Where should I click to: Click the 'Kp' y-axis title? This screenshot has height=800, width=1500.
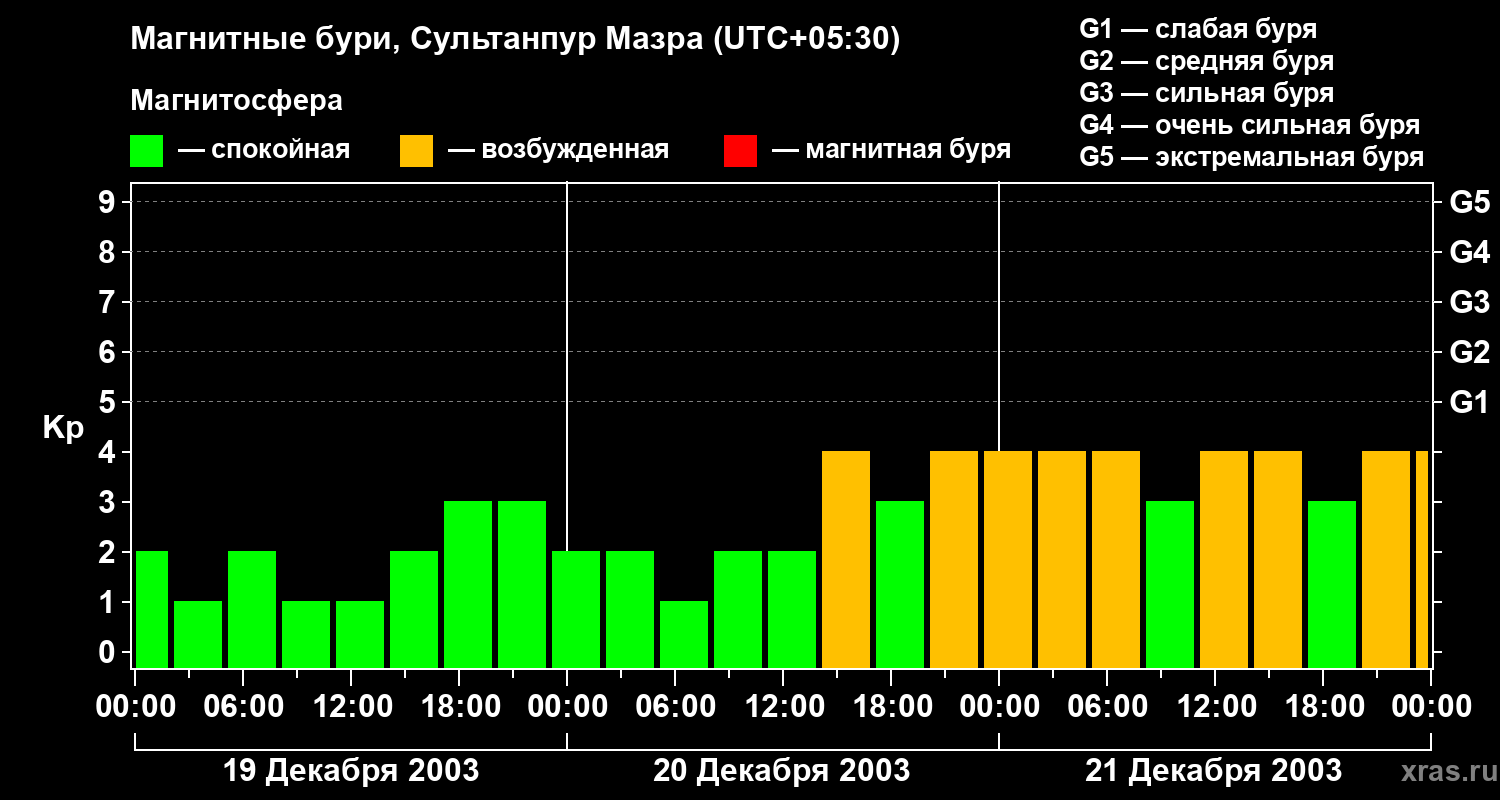click(x=63, y=428)
